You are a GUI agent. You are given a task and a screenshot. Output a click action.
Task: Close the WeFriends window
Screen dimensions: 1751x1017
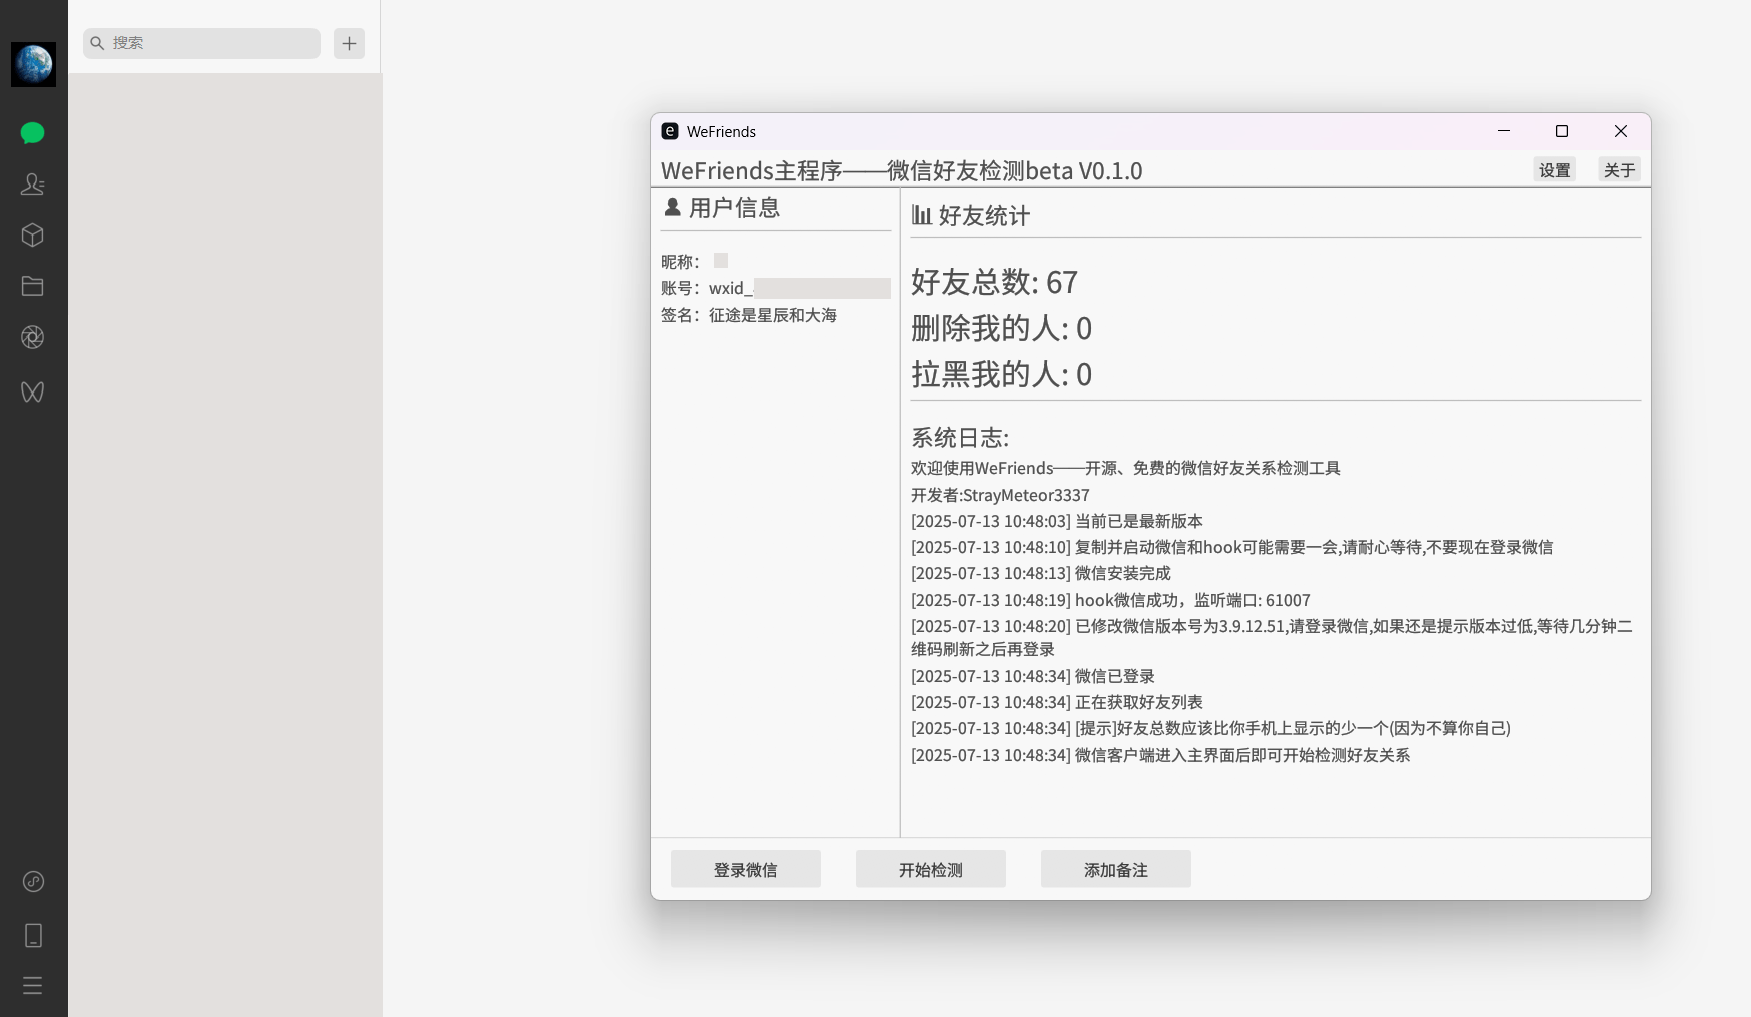pos(1621,131)
